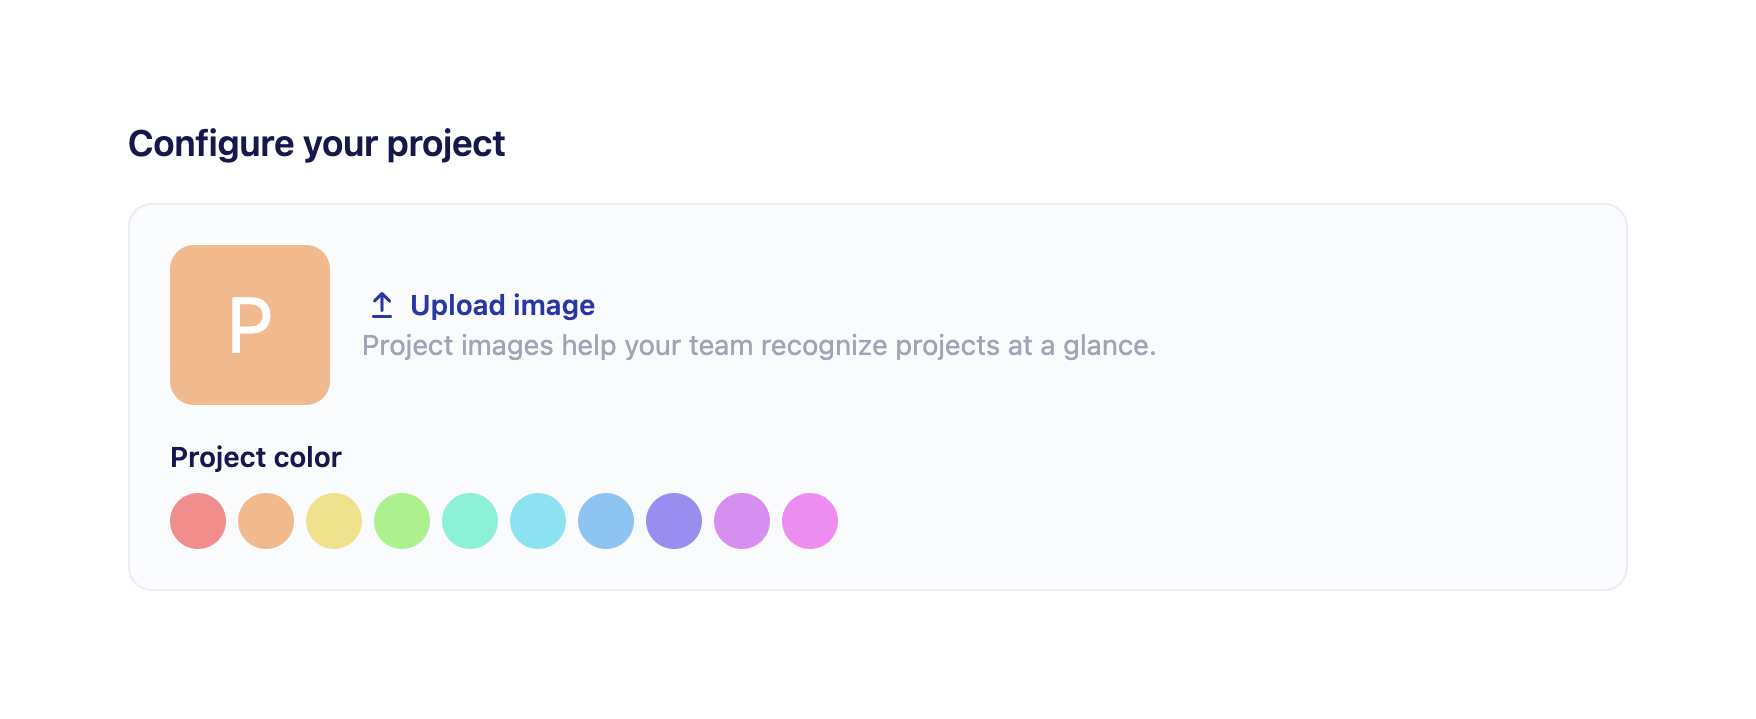Image resolution: width=1756 pixels, height=719 pixels.
Task: Pick the lavender violet color swatch
Action: click(742, 521)
